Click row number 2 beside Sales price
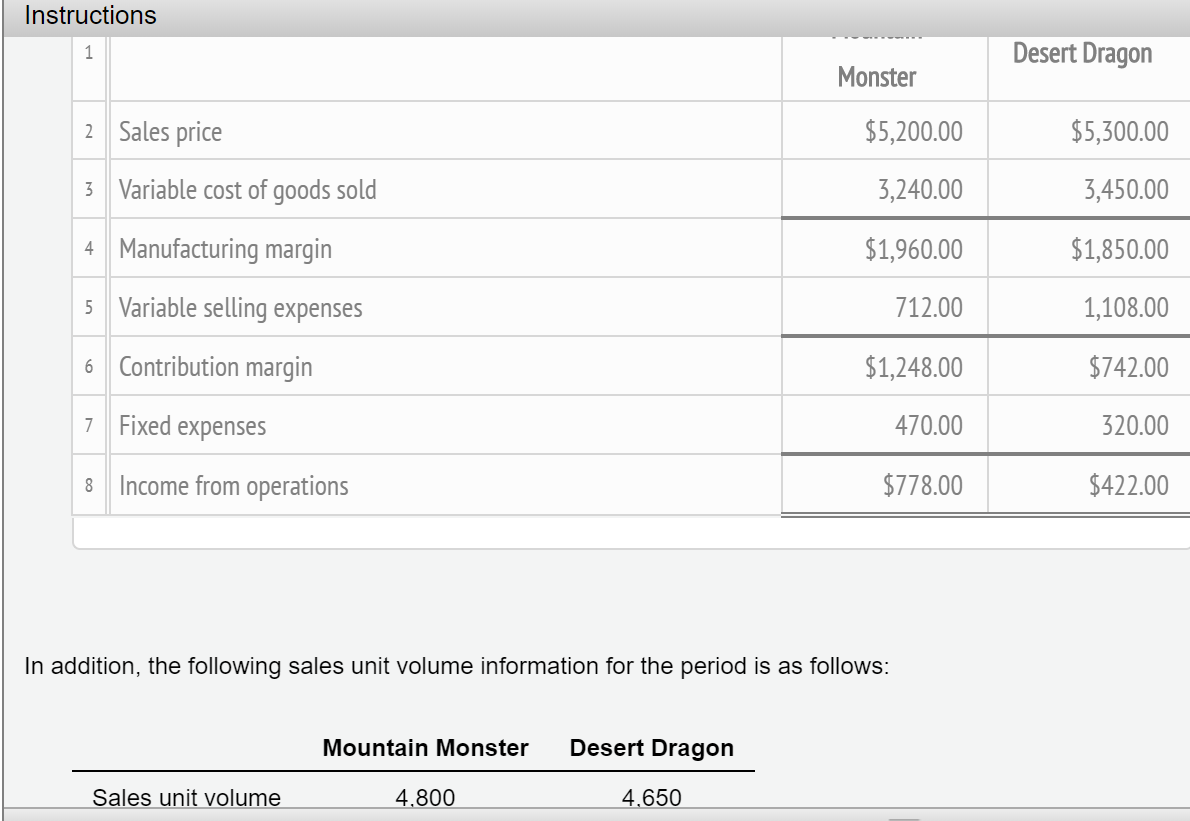 point(90,131)
